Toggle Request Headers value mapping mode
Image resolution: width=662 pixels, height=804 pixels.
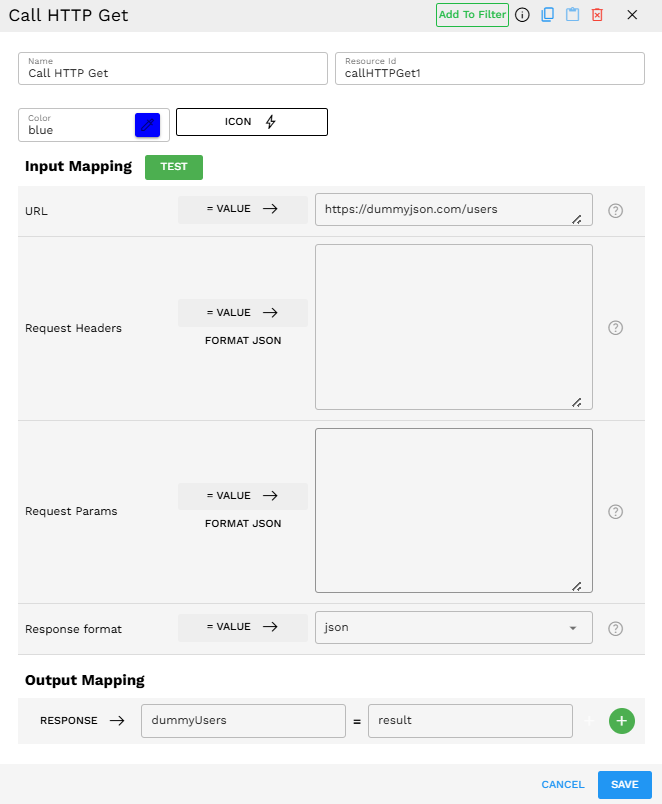243,313
